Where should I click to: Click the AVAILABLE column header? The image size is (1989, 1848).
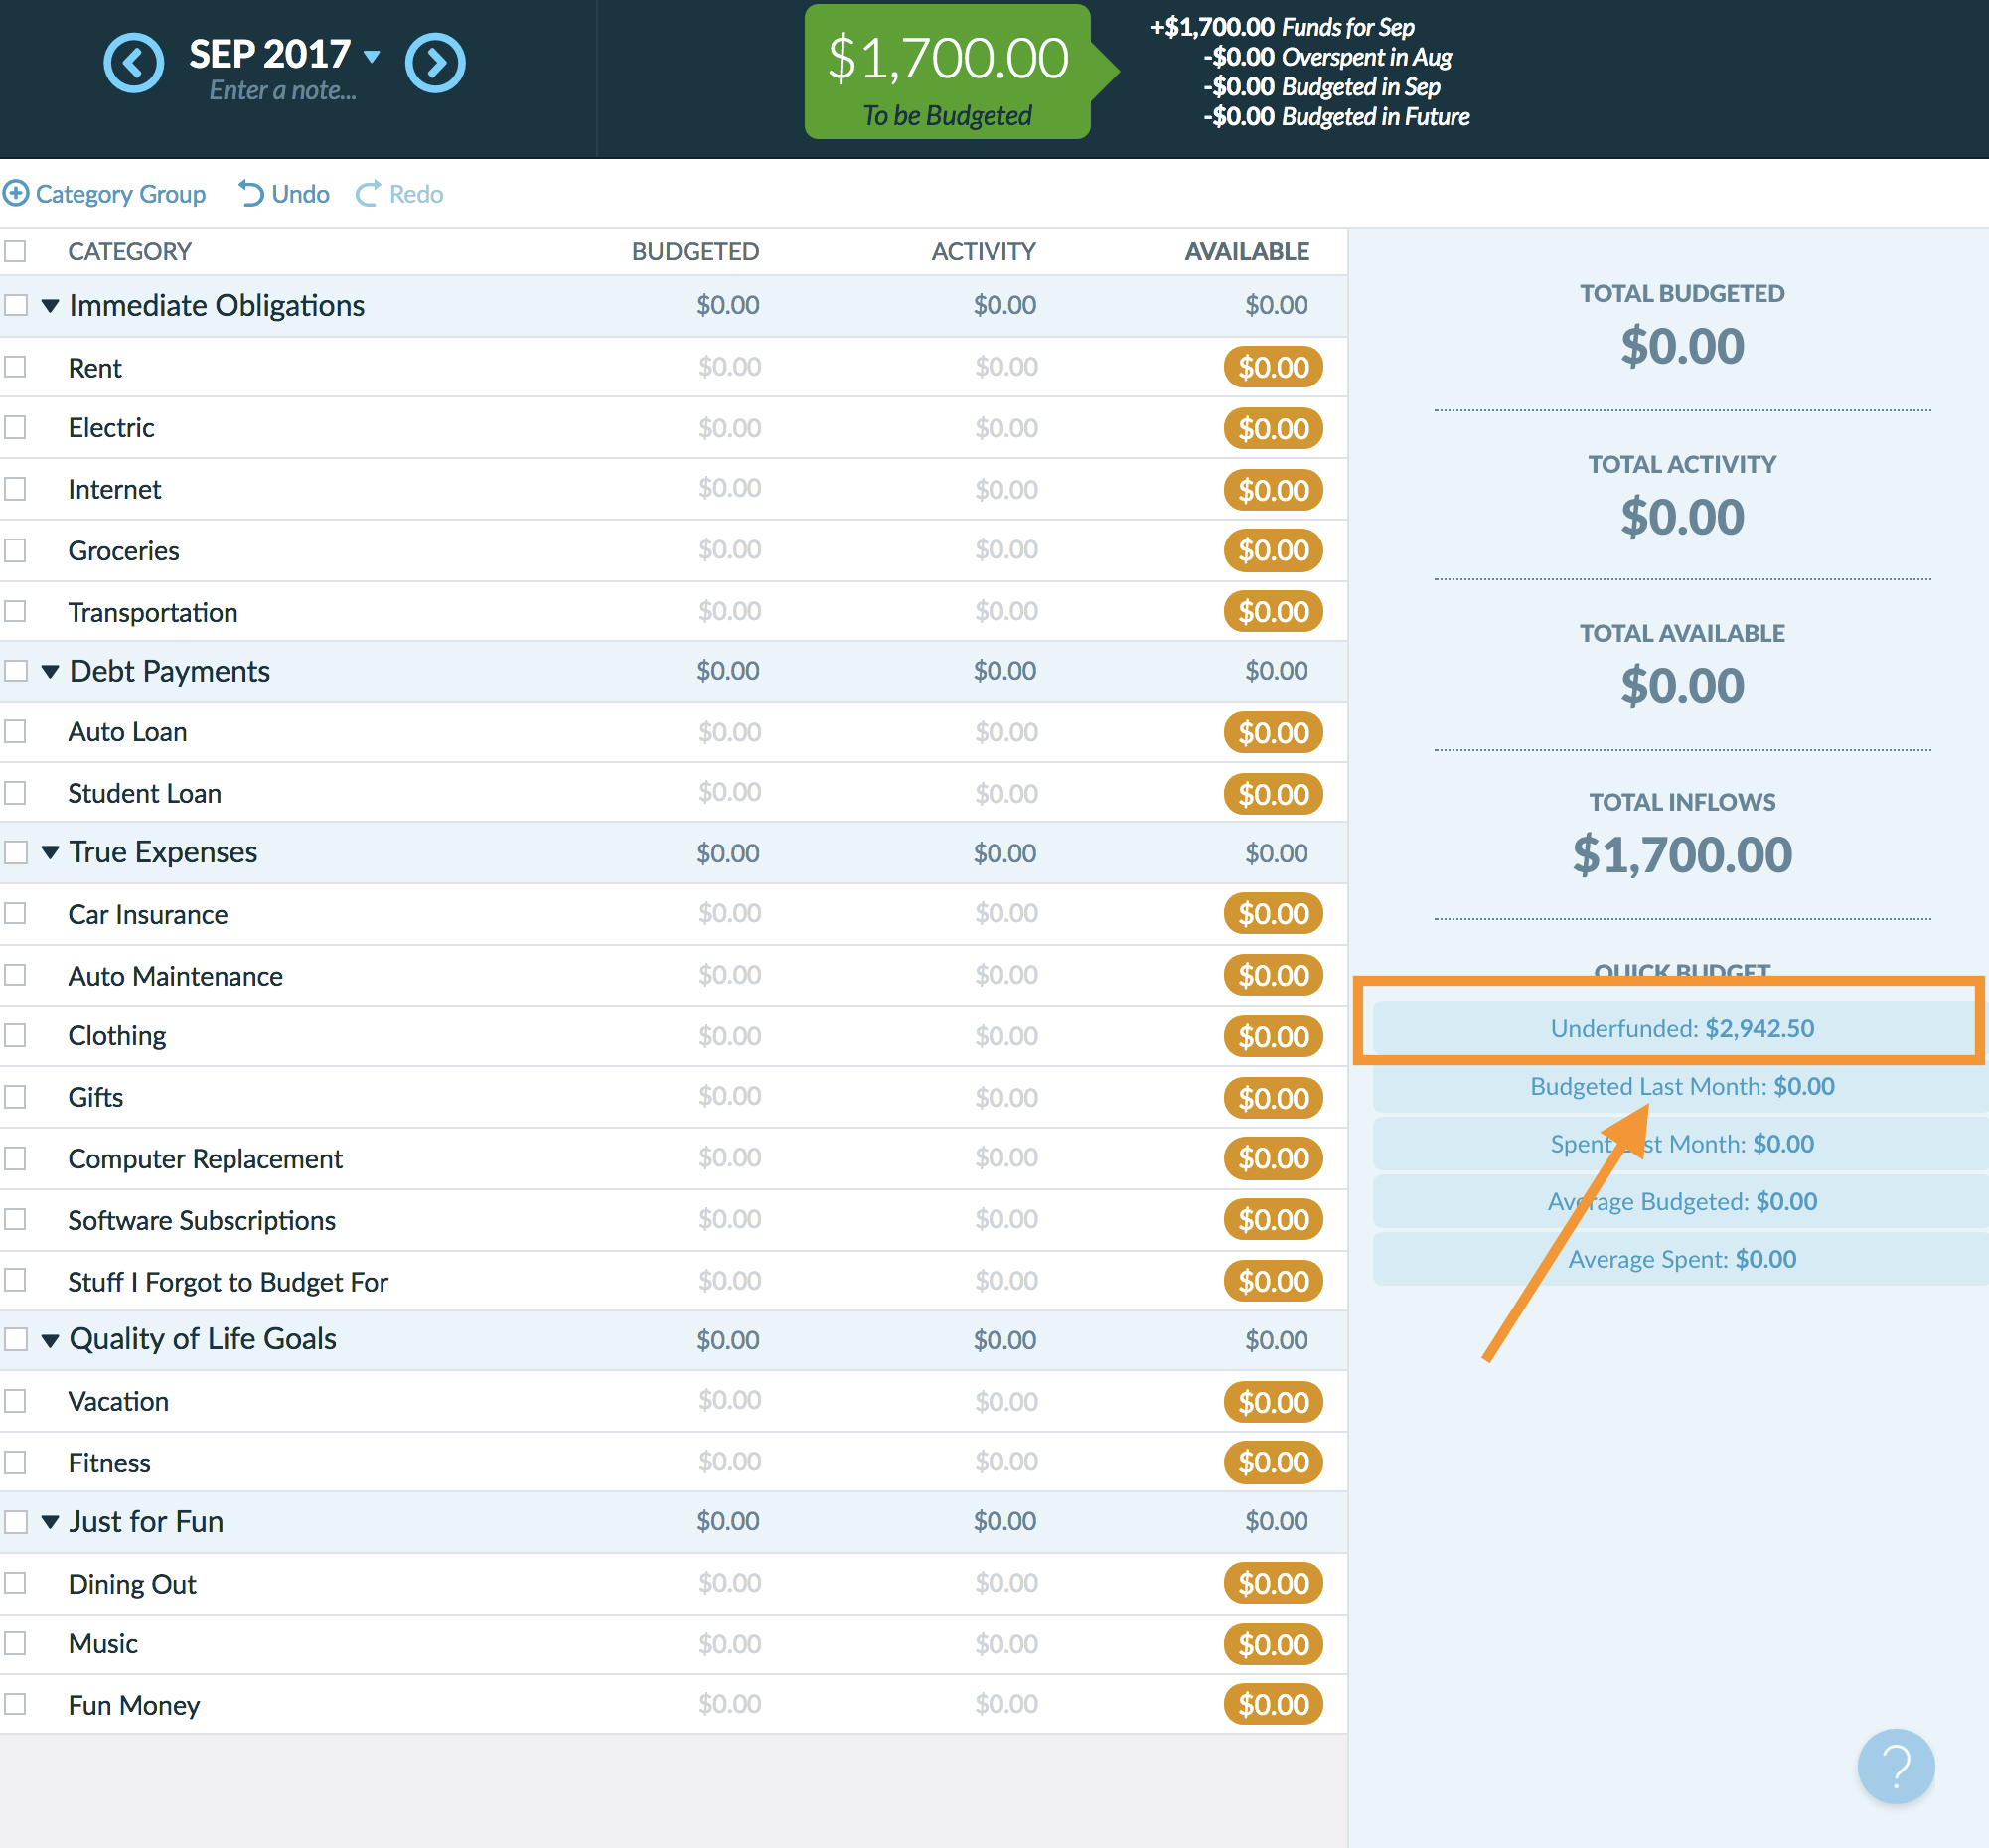pos(1246,252)
